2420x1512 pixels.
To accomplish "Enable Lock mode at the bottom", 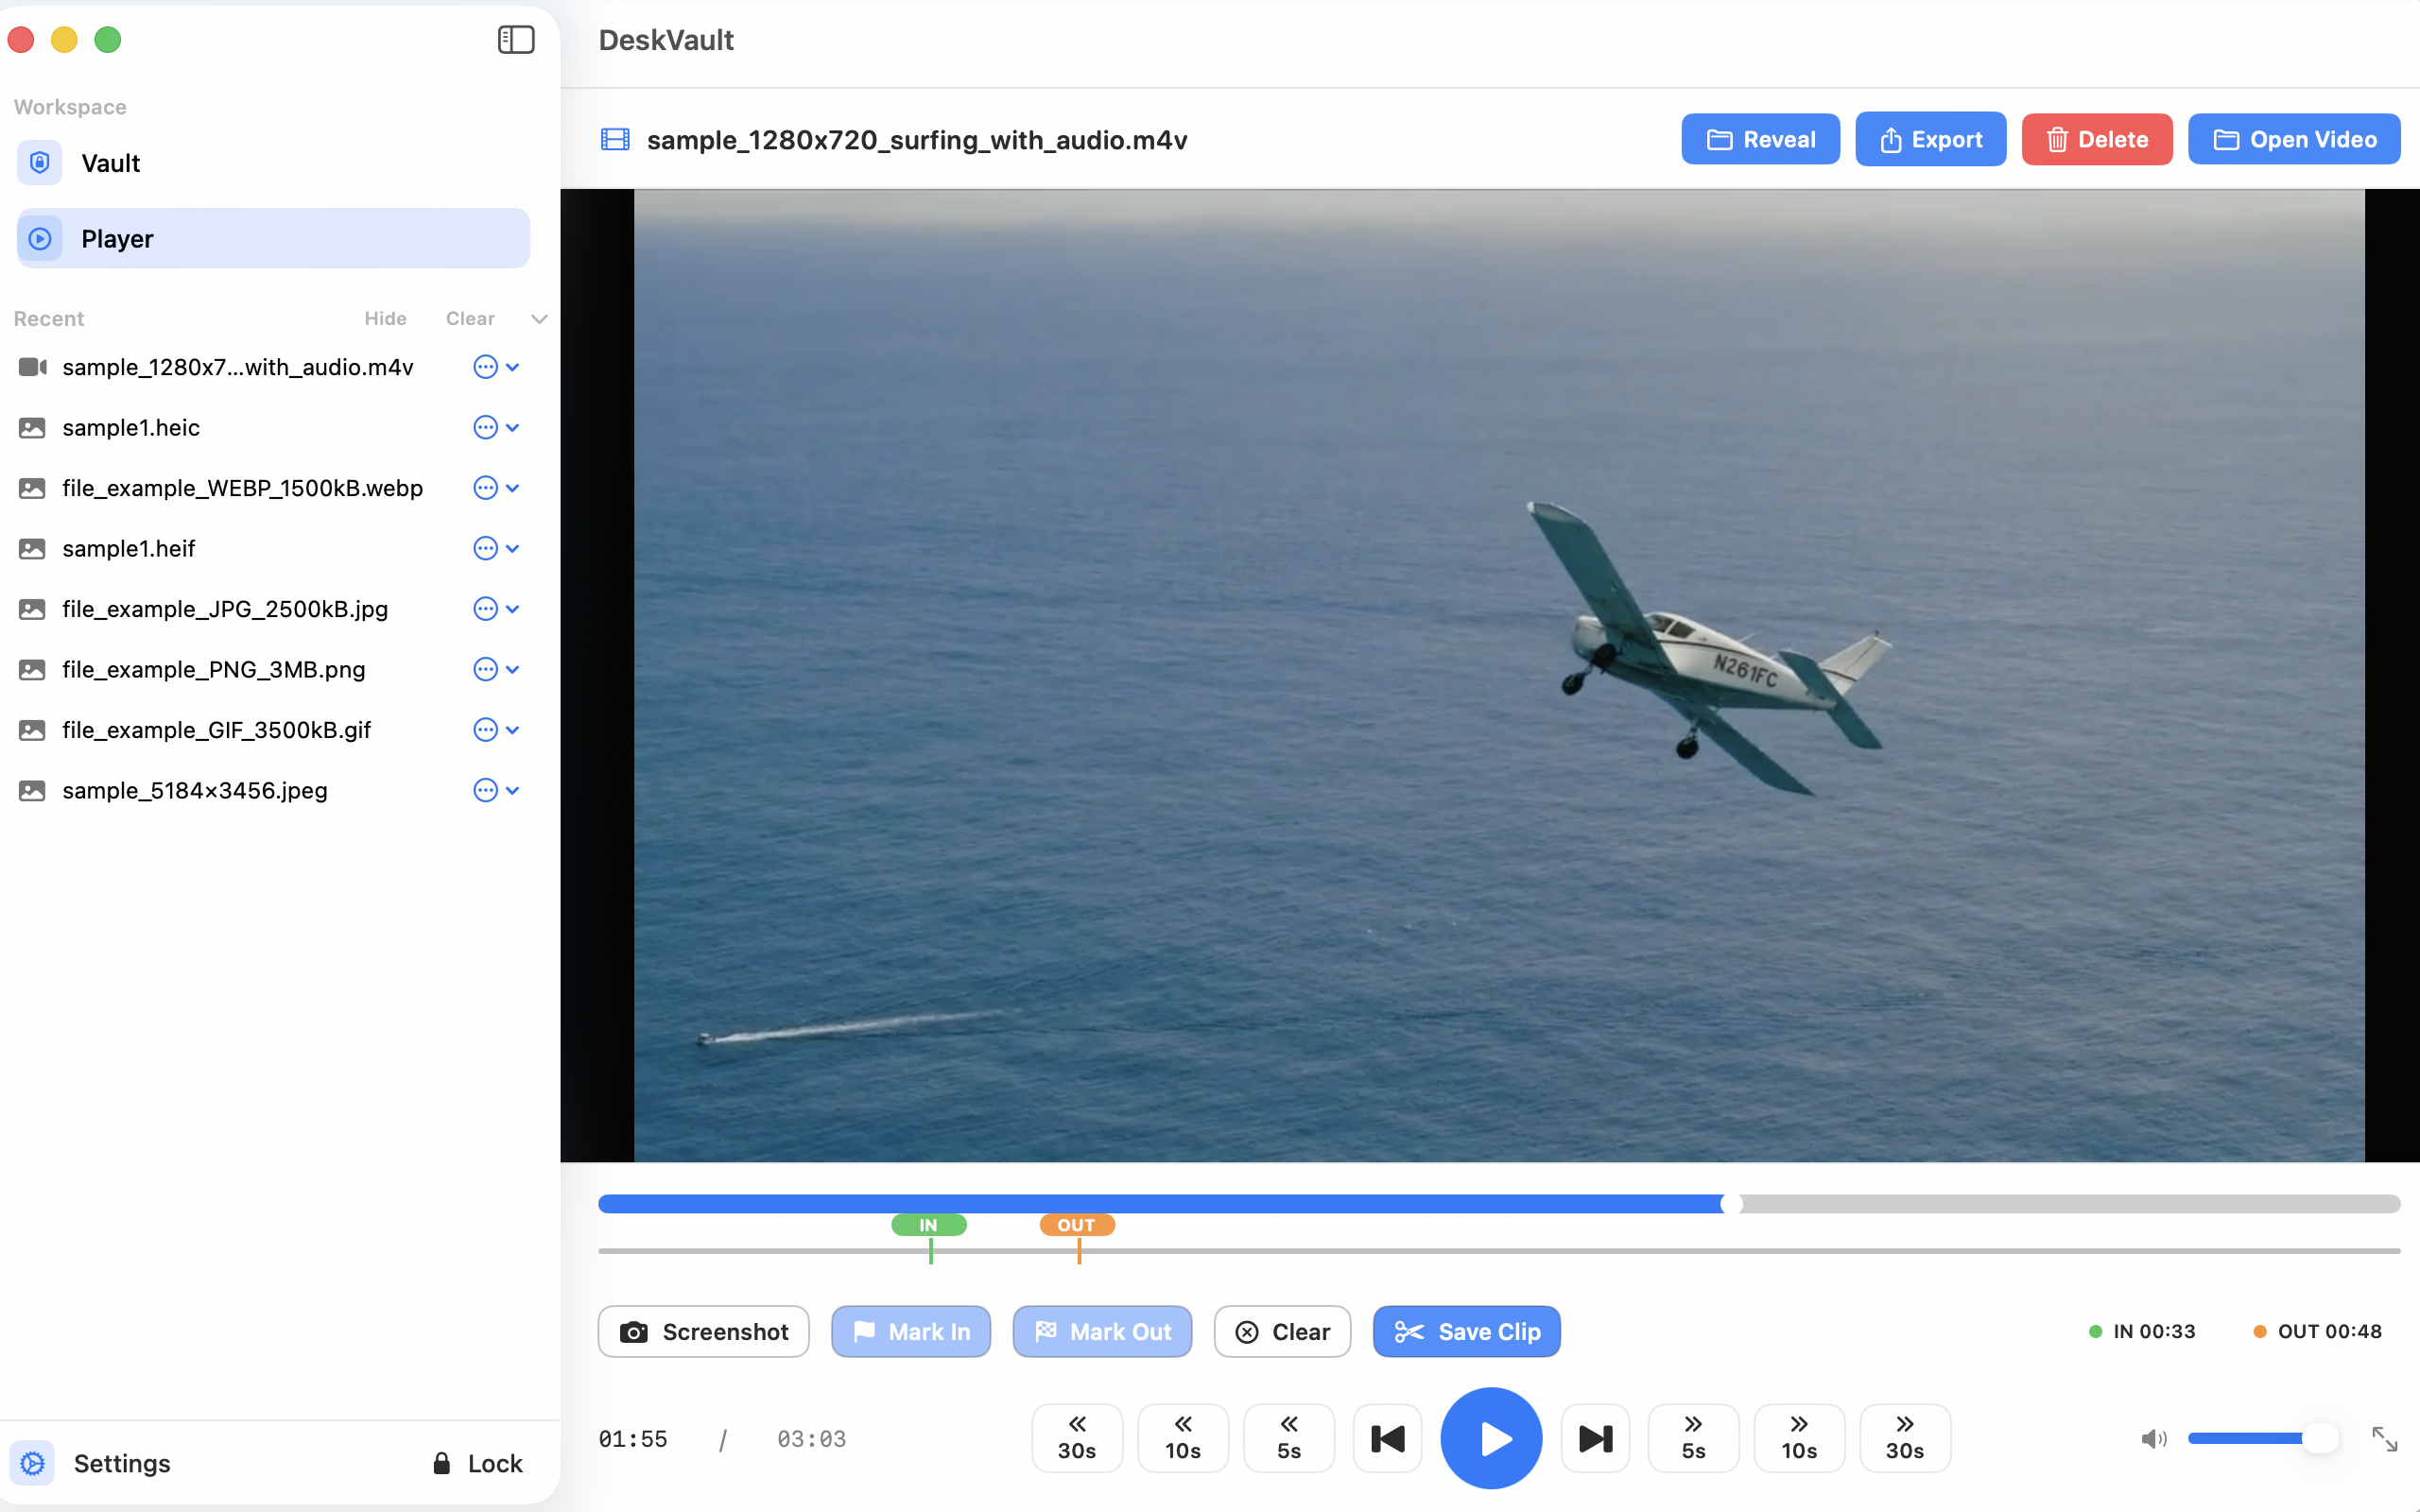I will [480, 1463].
